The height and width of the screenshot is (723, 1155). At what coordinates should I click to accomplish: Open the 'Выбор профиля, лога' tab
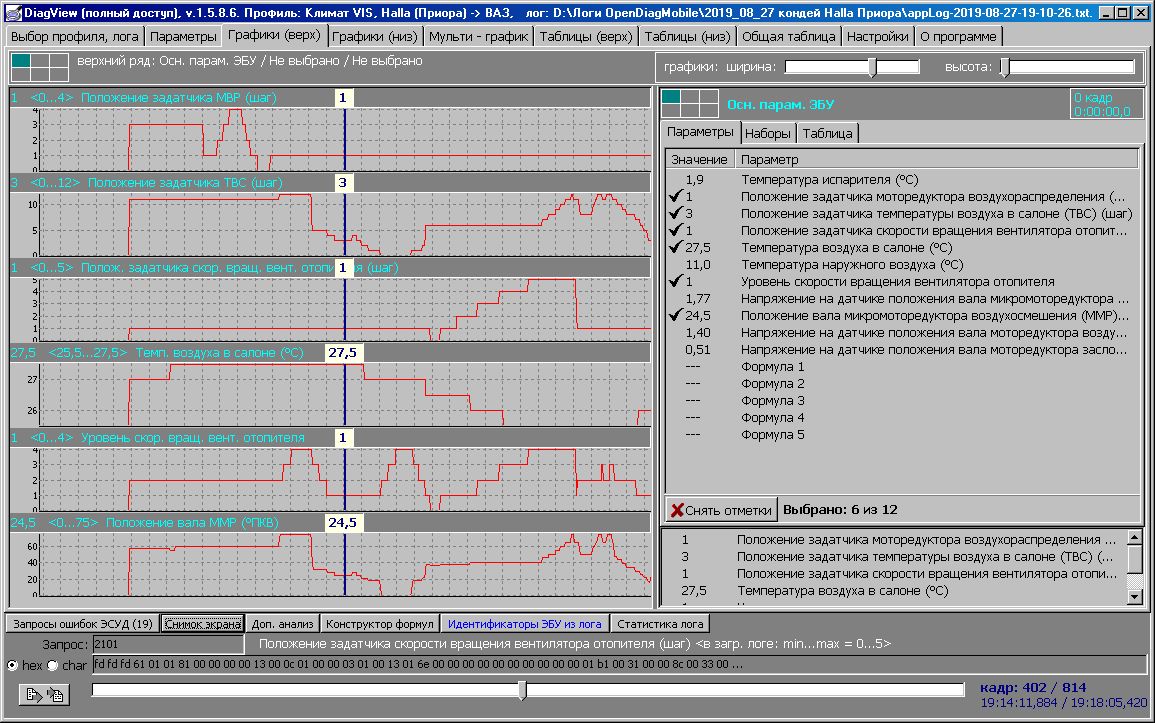pyautogui.click(x=74, y=36)
